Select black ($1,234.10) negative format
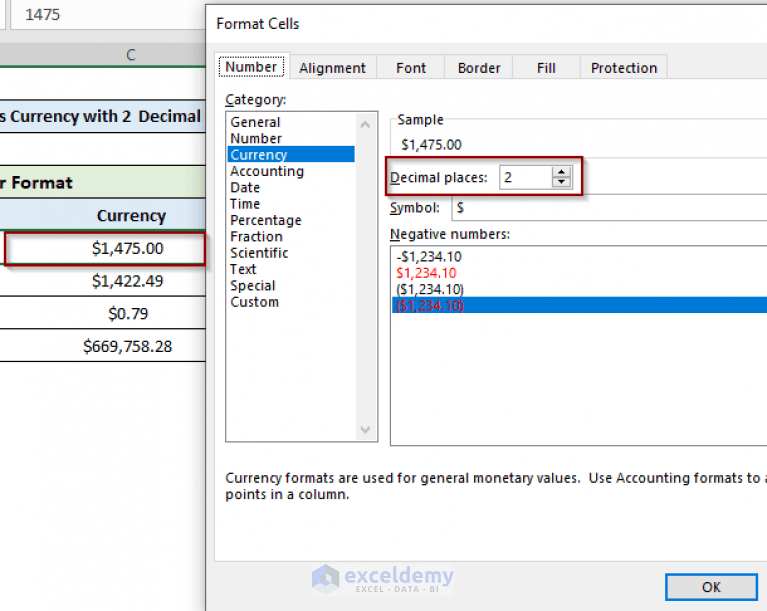The width and height of the screenshot is (767, 611). point(579,289)
